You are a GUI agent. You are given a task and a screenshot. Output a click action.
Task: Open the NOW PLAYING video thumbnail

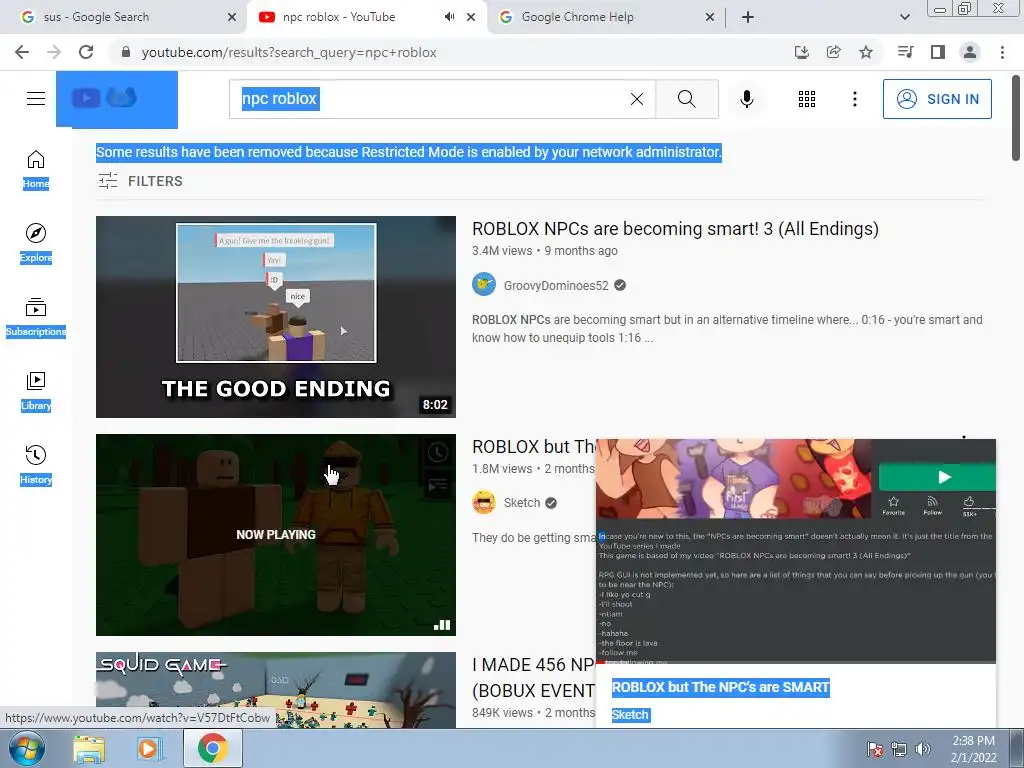(276, 535)
